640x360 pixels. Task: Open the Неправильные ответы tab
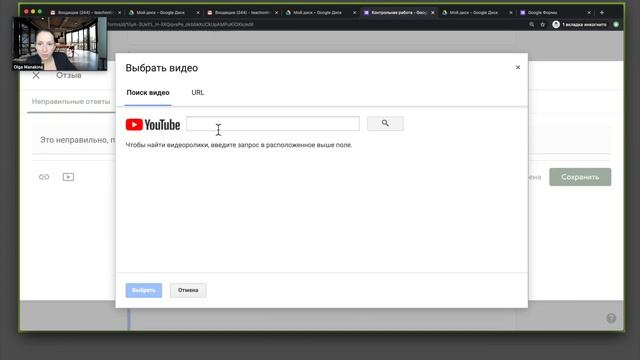coord(71,101)
